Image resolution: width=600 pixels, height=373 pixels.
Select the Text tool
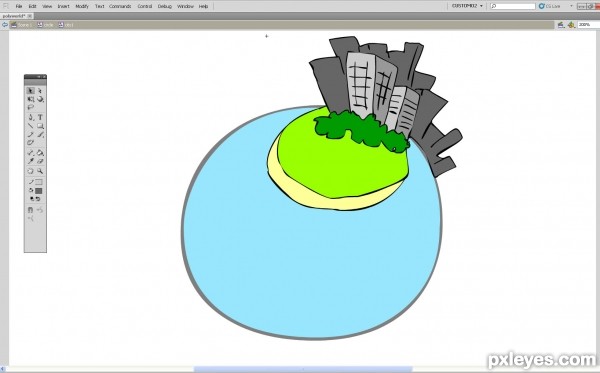click(x=40, y=117)
